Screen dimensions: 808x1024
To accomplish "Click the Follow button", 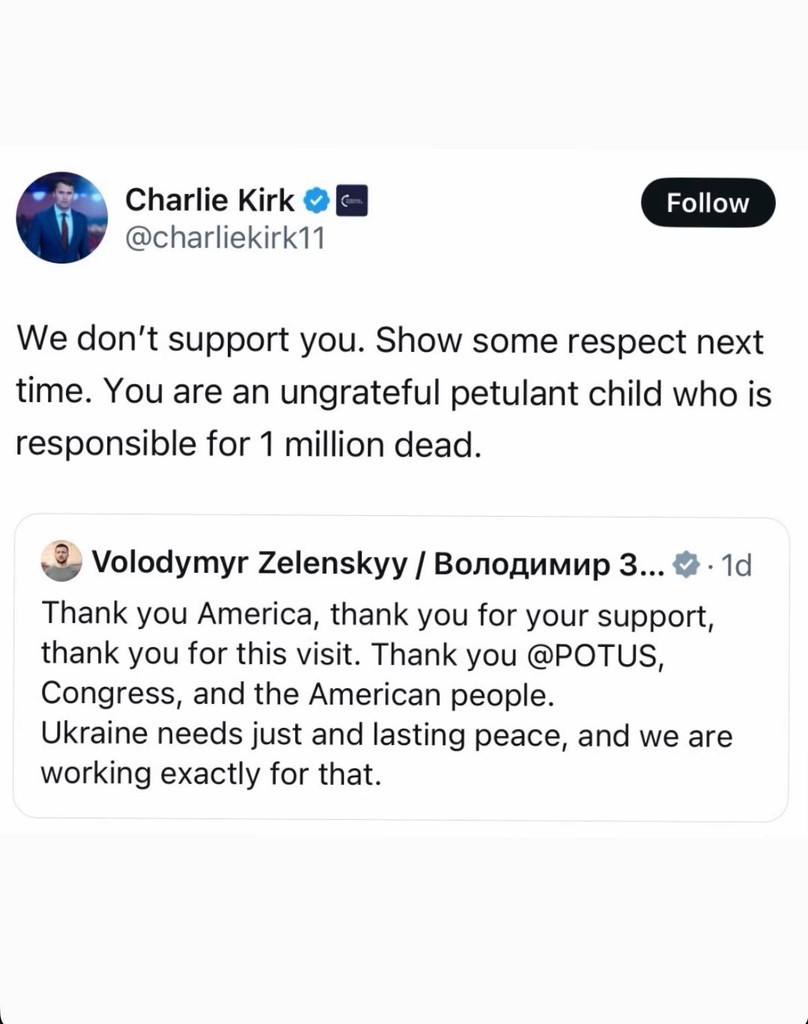I will (707, 203).
